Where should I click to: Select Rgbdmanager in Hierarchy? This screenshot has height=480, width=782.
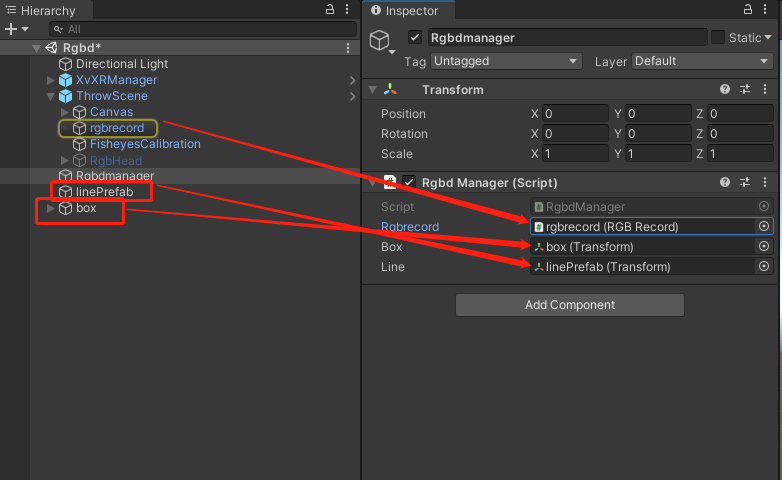[x=115, y=176]
